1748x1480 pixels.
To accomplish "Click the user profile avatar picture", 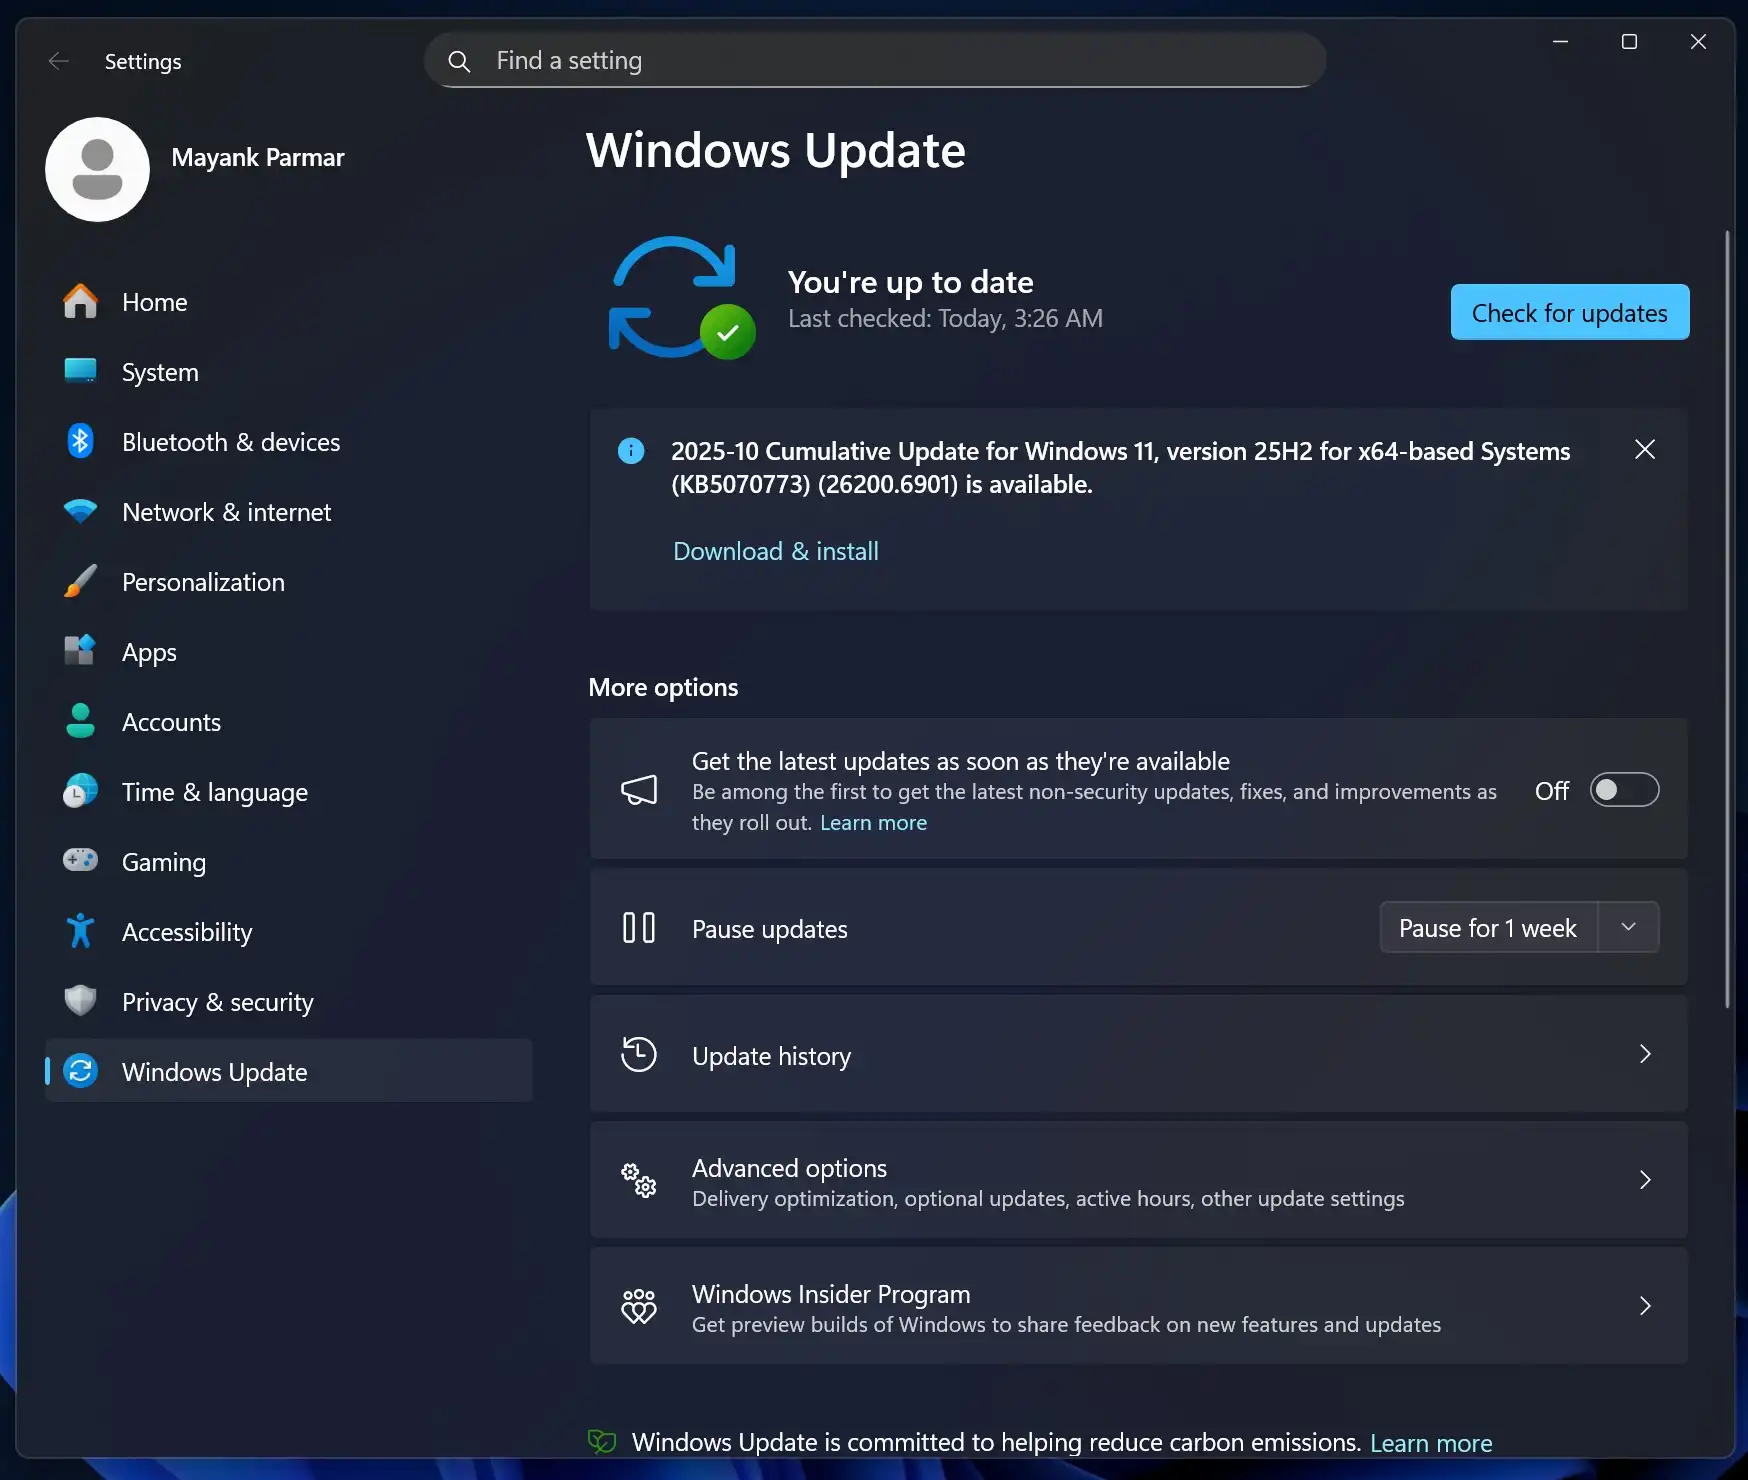I will 97,169.
